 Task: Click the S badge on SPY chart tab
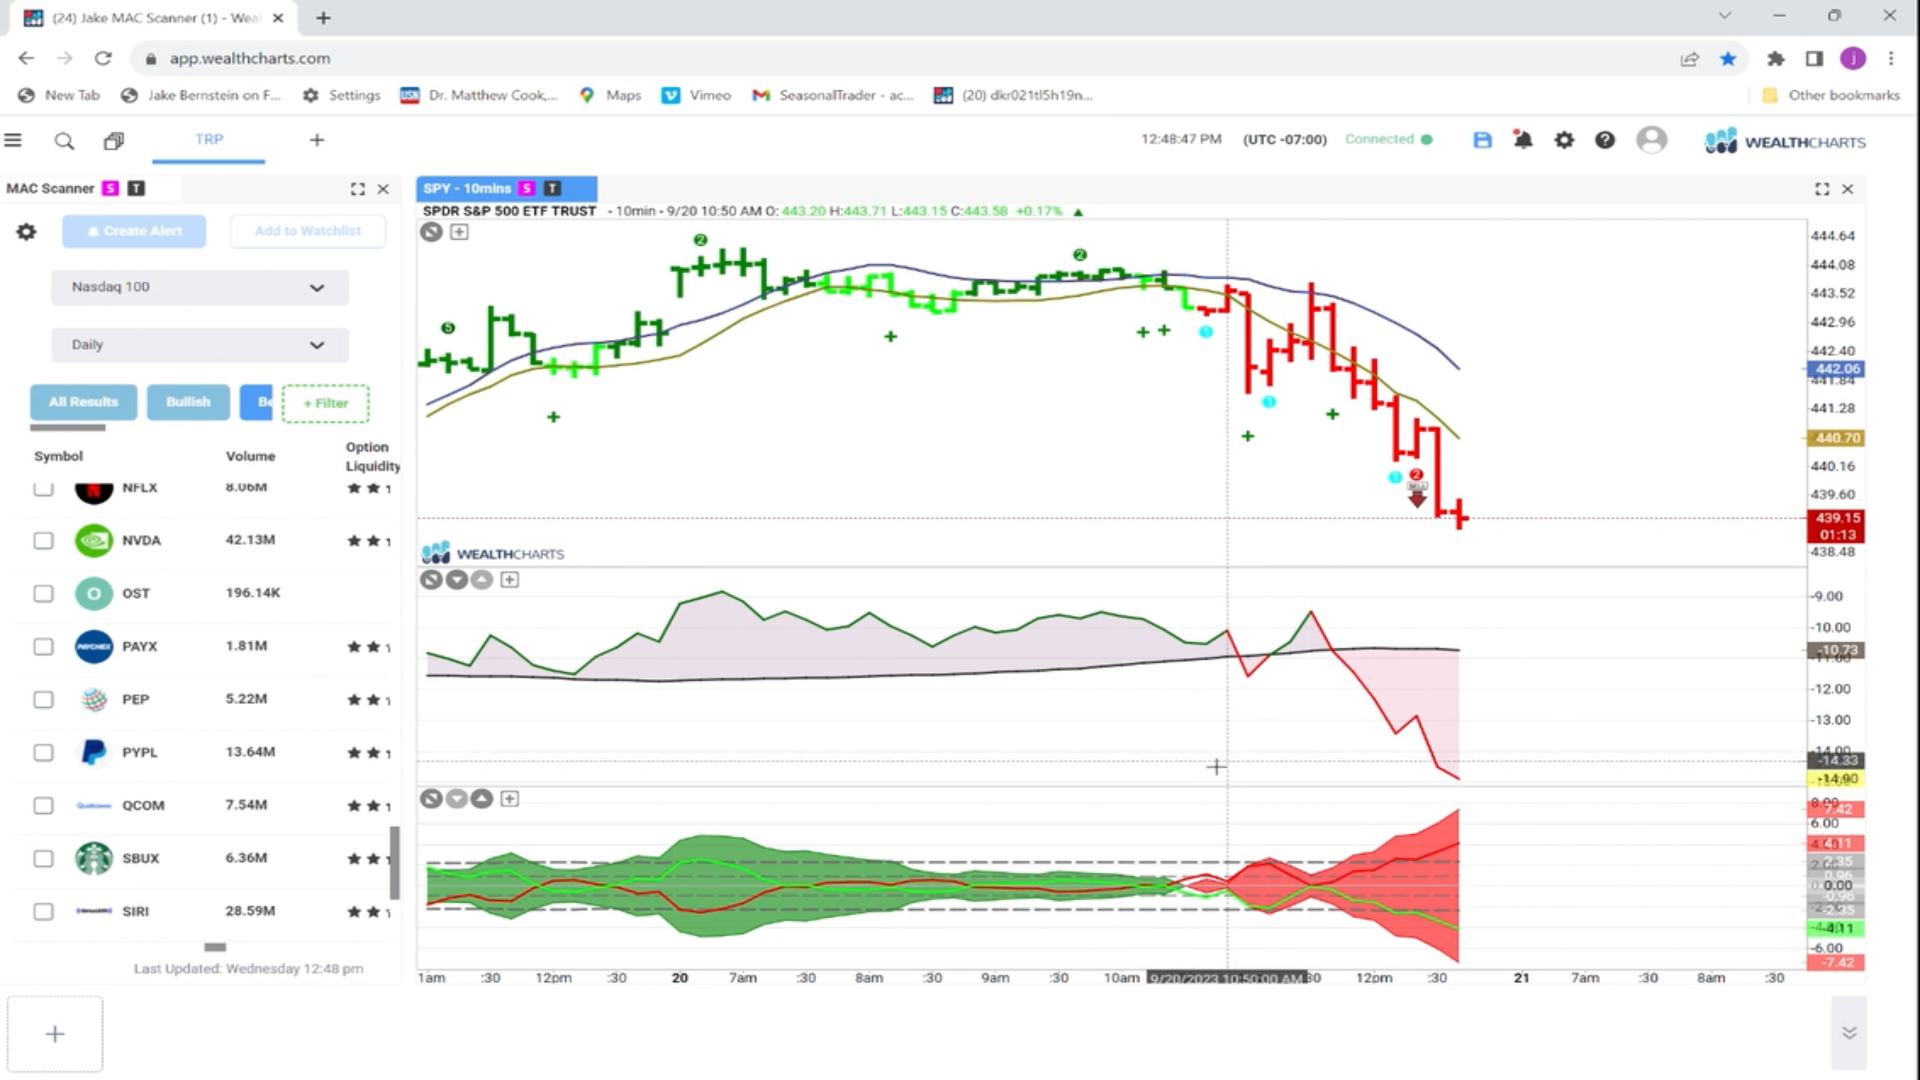pyautogui.click(x=527, y=188)
